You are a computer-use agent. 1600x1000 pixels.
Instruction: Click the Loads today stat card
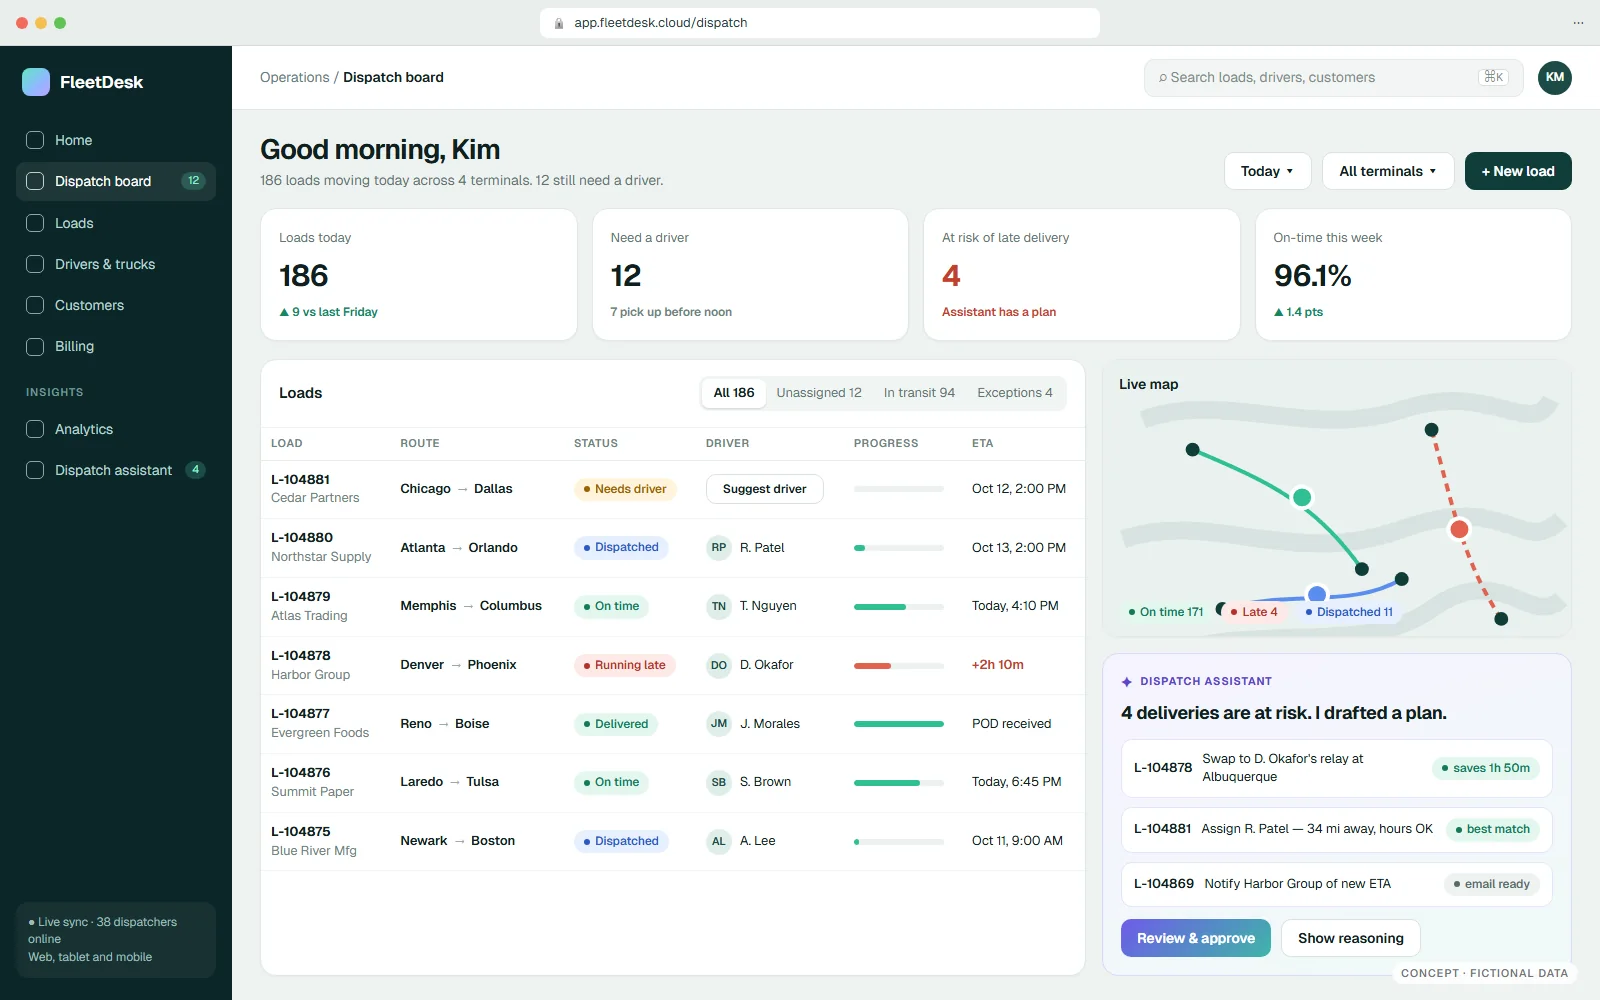point(419,275)
